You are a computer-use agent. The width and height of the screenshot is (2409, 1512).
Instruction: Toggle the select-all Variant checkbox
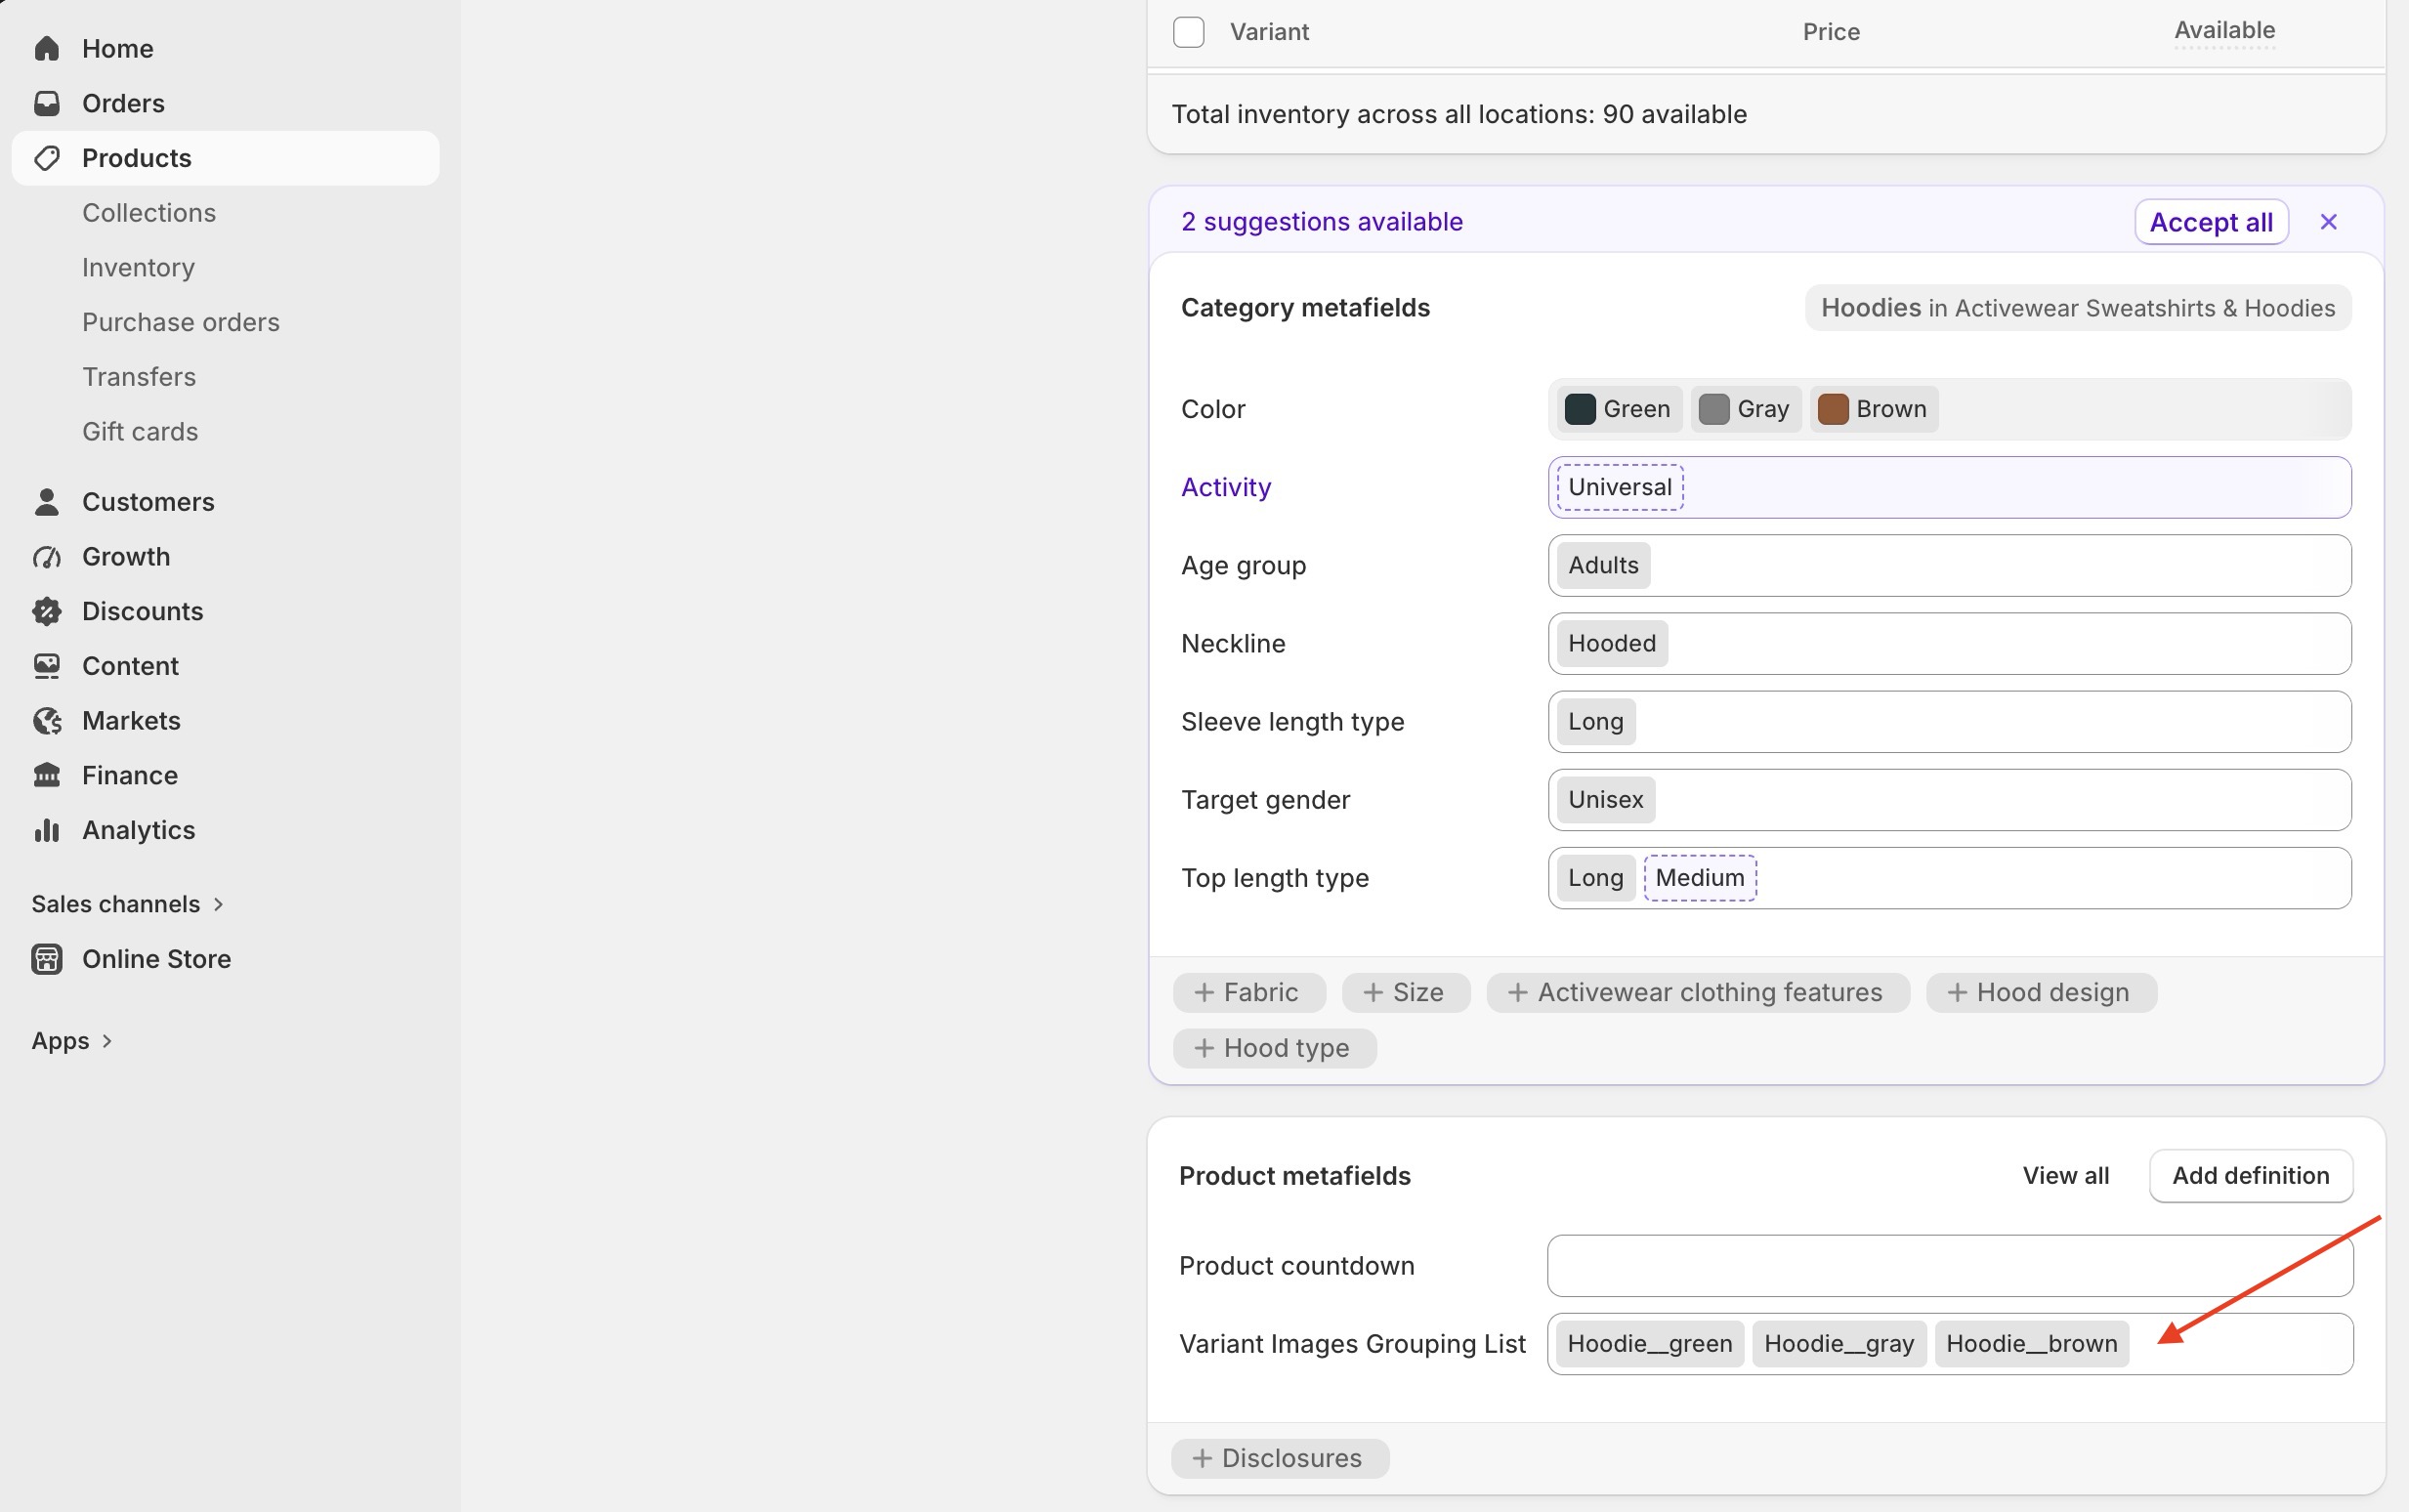point(1188,32)
